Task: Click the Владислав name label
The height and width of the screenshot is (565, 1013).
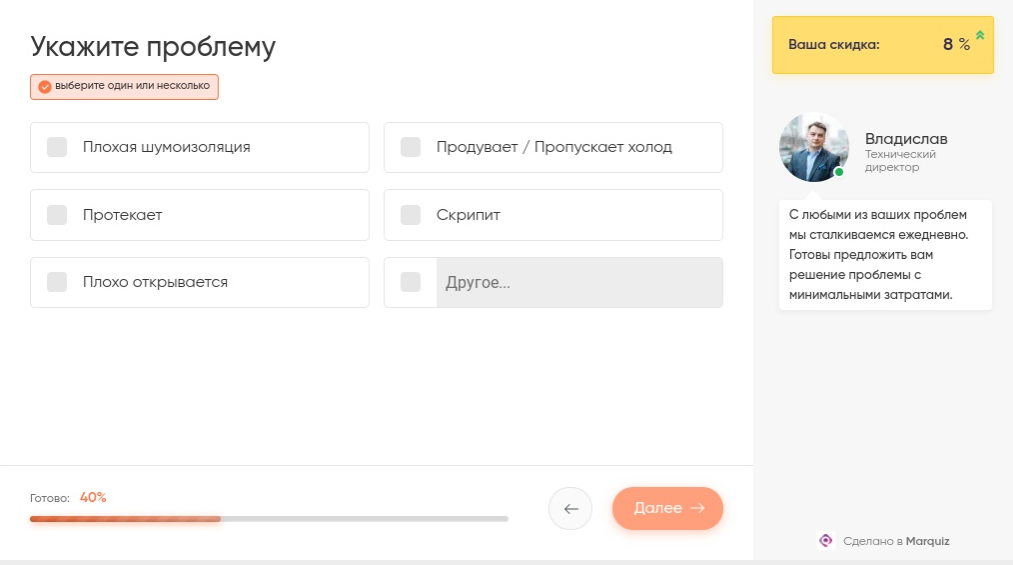Action: tap(906, 139)
